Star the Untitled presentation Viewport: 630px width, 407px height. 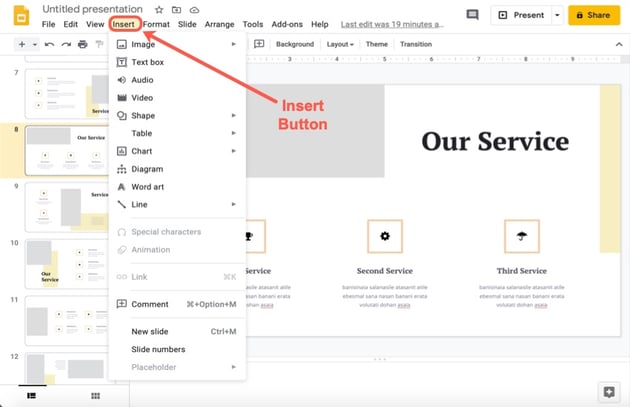pyautogui.click(x=159, y=9)
